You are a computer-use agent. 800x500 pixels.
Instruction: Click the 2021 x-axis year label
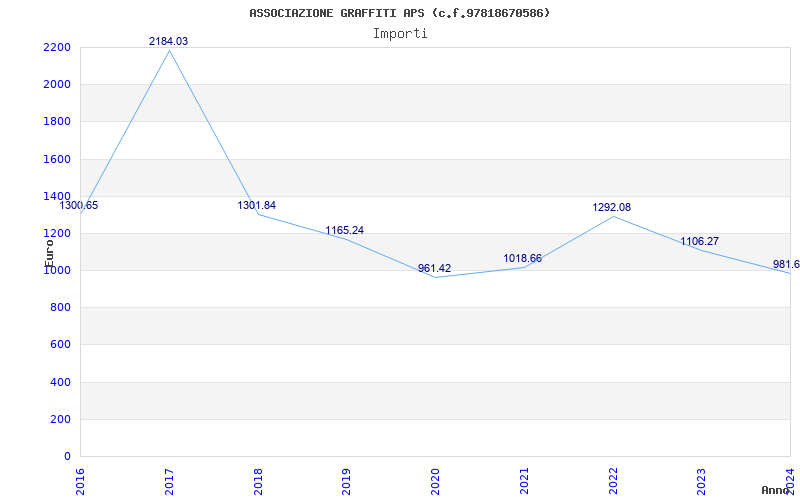point(524,481)
